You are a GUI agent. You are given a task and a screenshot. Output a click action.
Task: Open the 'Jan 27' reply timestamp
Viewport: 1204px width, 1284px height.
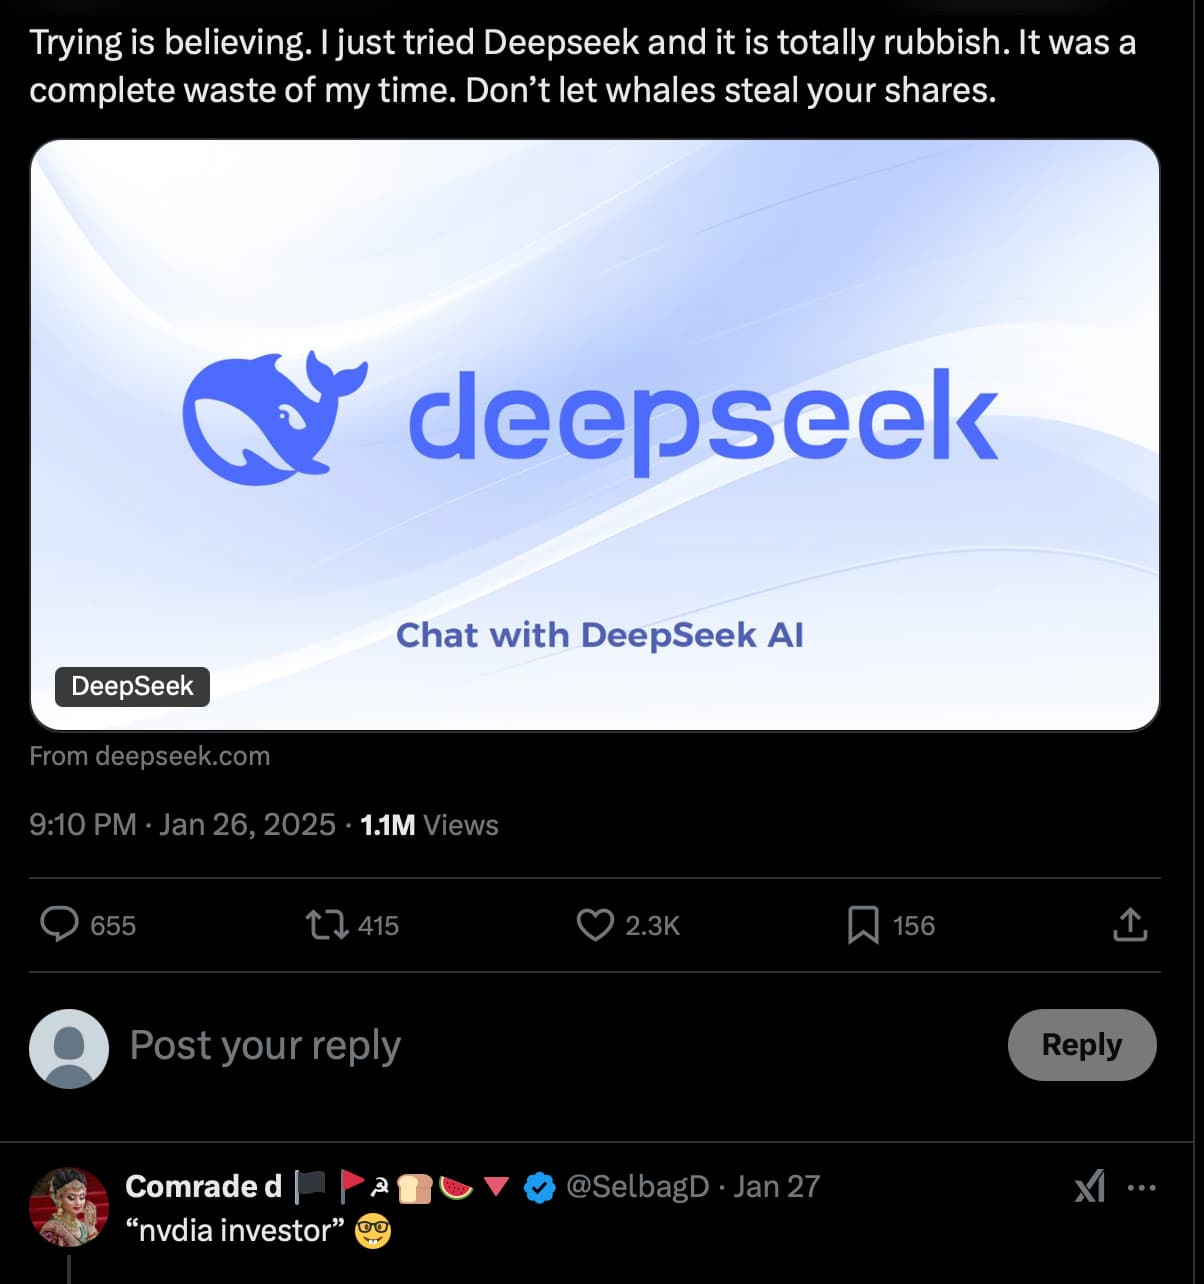776,1187
